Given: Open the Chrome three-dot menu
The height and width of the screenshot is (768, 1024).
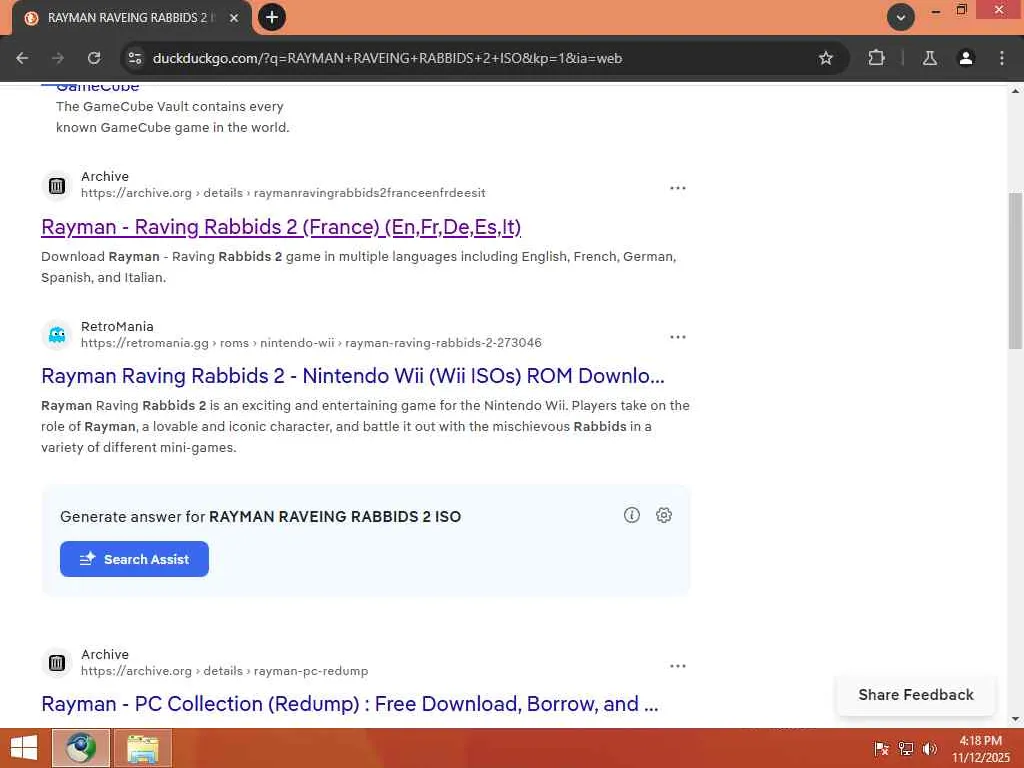Looking at the screenshot, I should 1002,58.
